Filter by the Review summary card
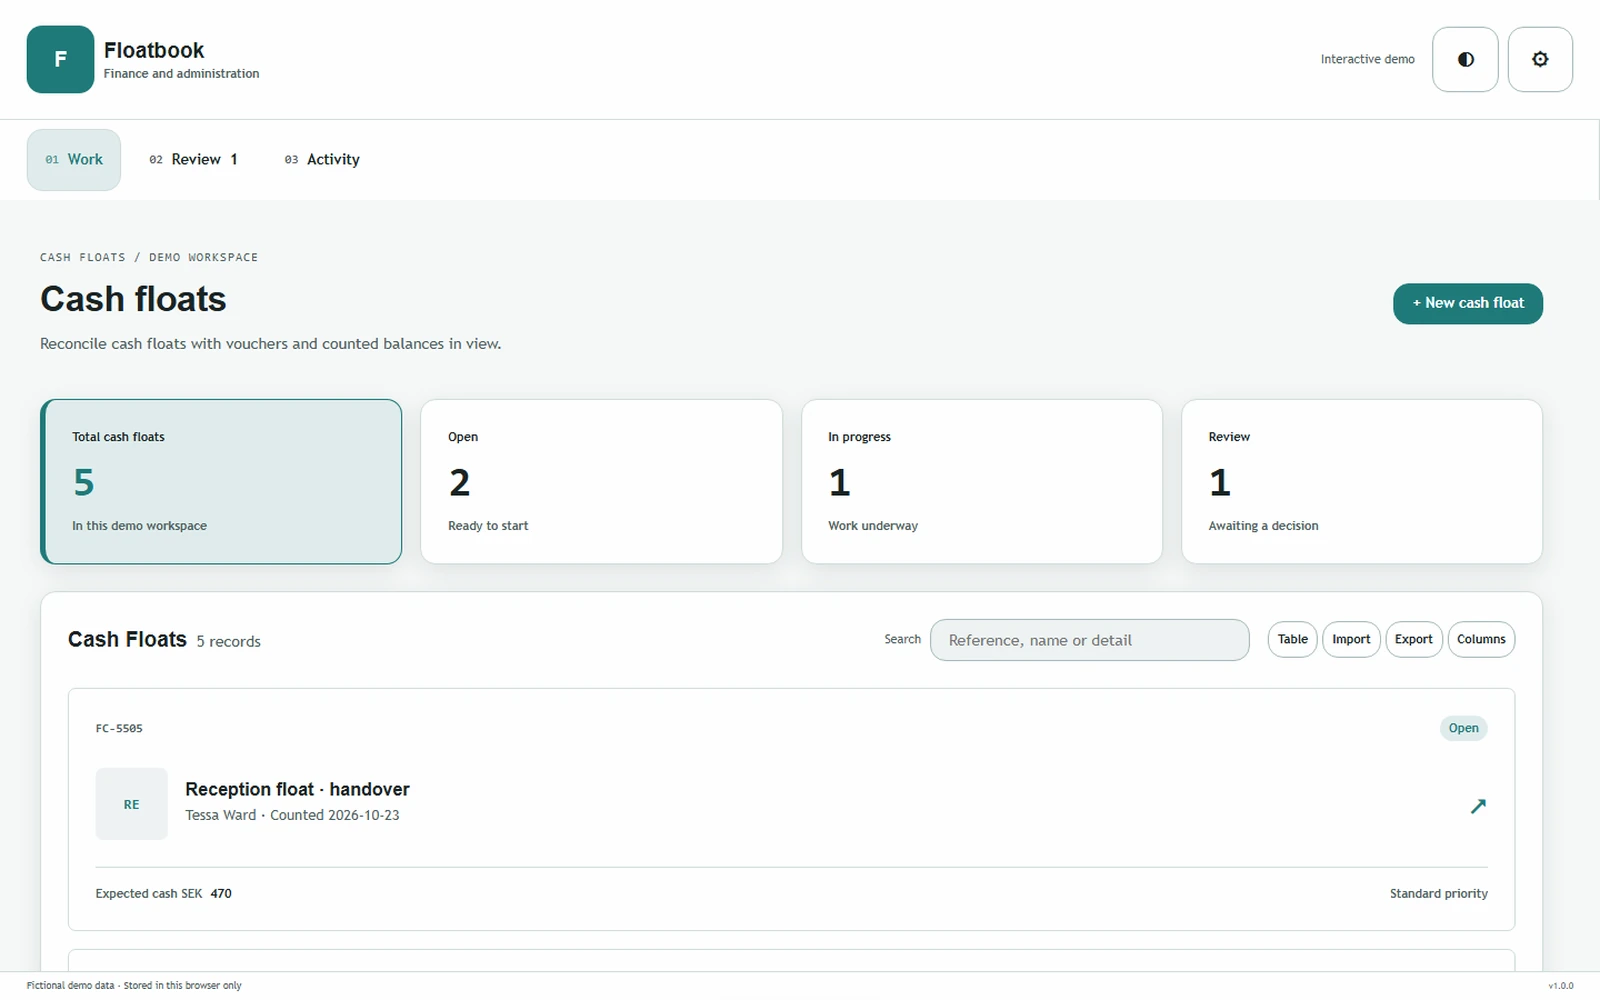 pyautogui.click(x=1362, y=482)
